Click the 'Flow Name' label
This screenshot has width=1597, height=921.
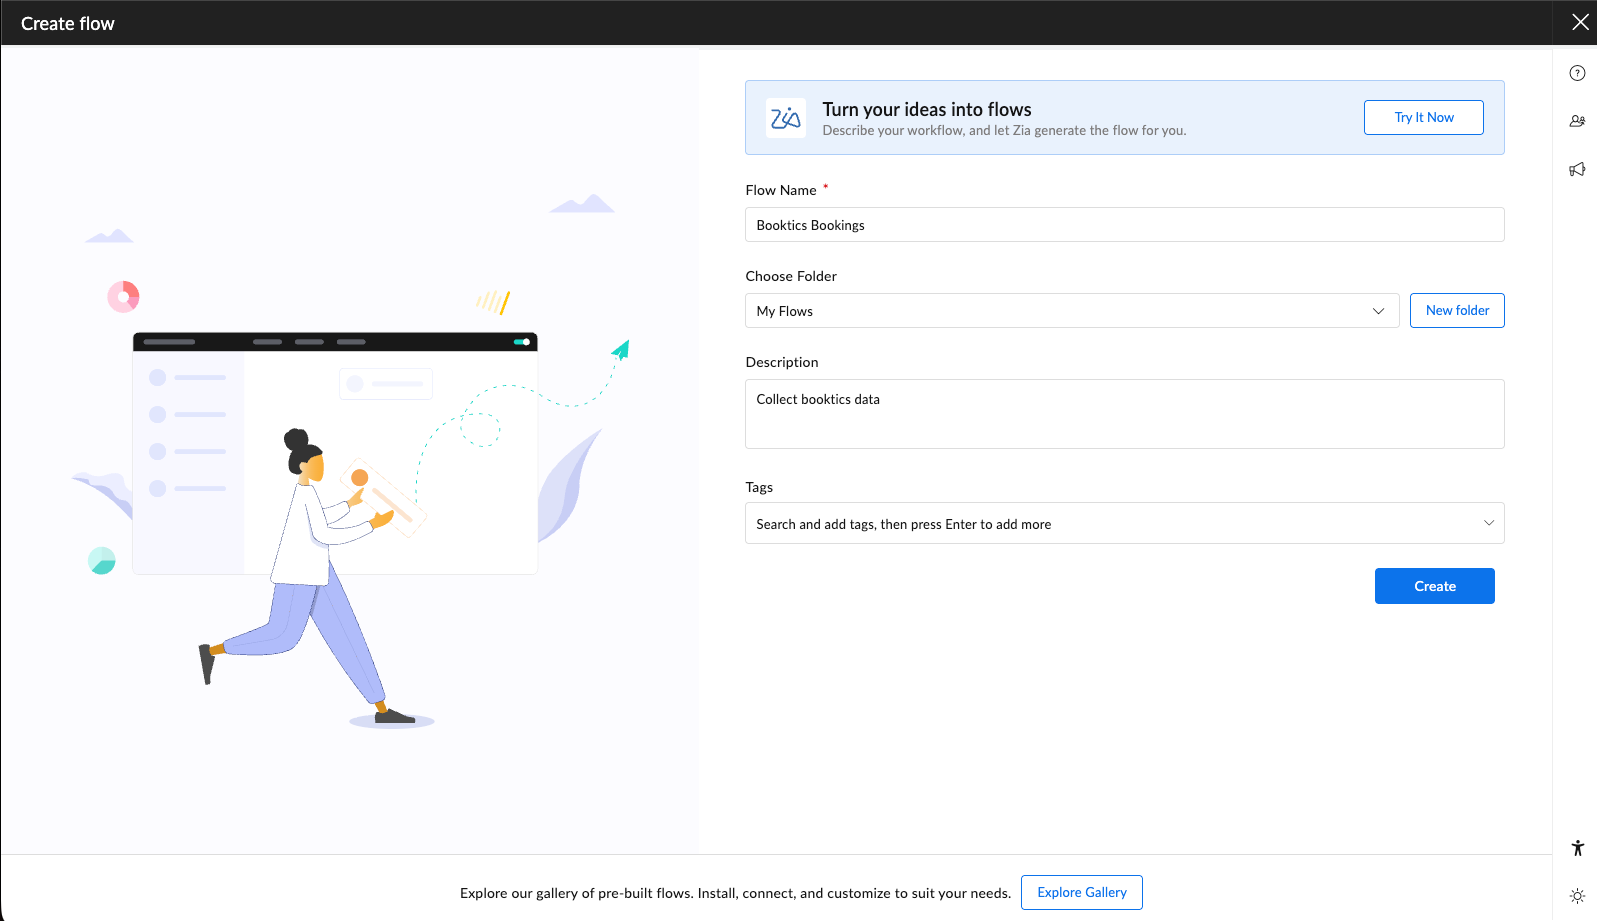coord(781,190)
